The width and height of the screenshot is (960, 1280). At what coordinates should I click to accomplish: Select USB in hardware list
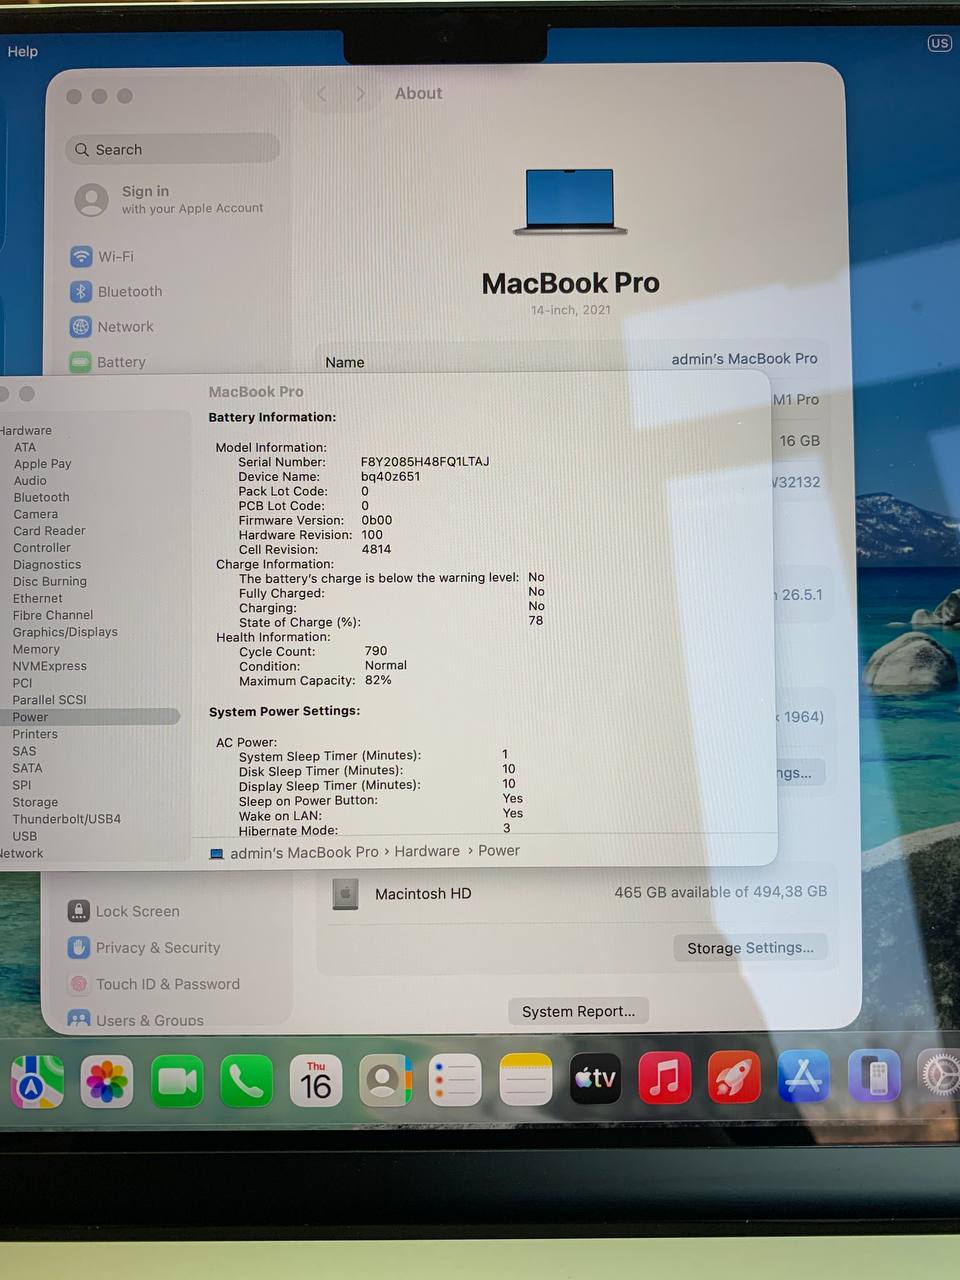coord(24,836)
